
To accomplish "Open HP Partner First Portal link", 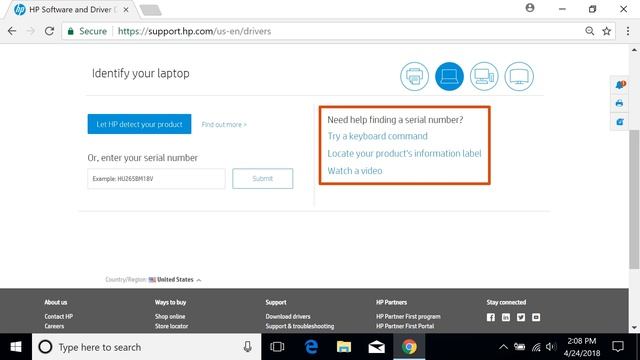I will click(405, 326).
